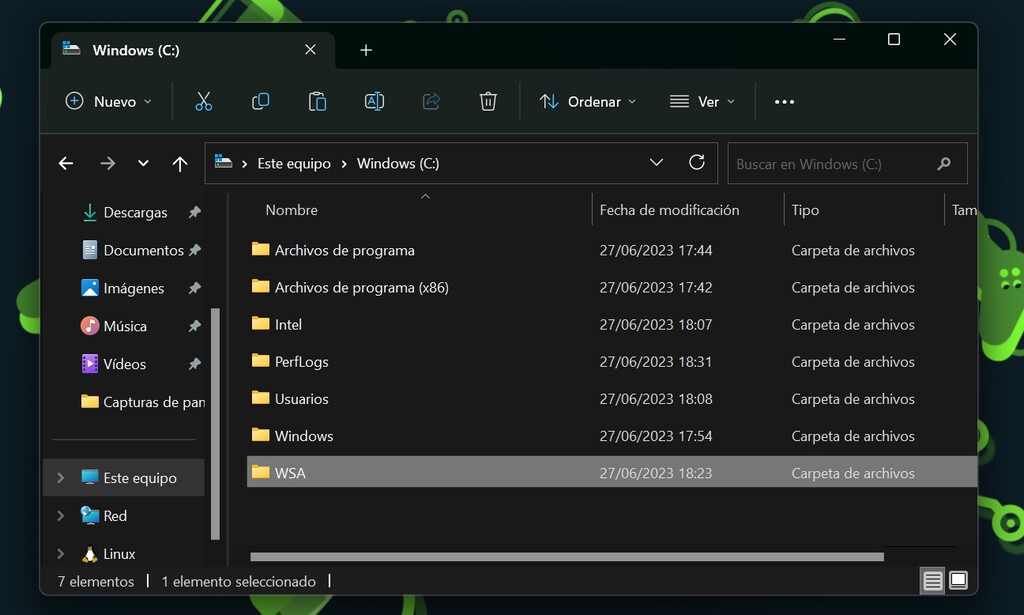Image resolution: width=1024 pixels, height=615 pixels.
Task: Open Descargas in the sidebar
Action: point(135,212)
